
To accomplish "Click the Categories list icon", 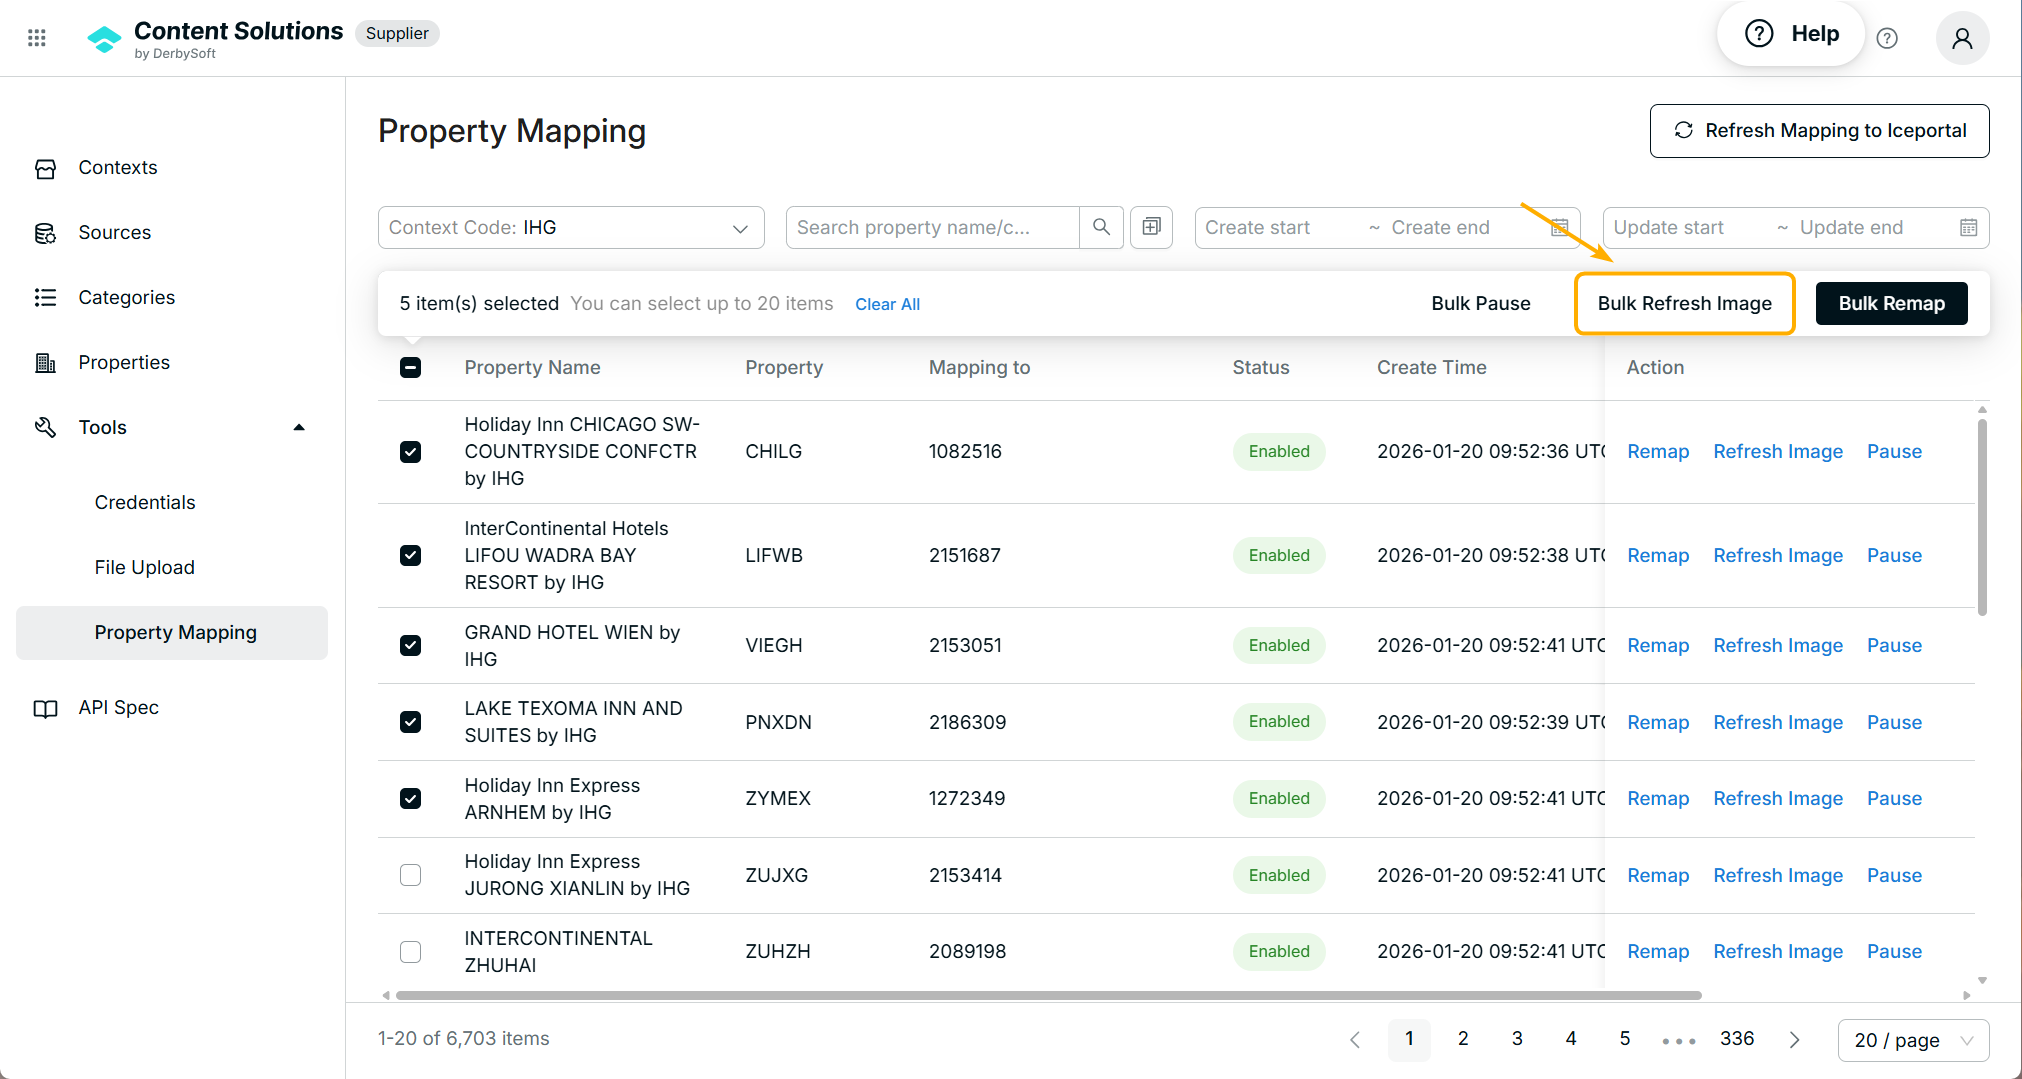I will point(45,298).
